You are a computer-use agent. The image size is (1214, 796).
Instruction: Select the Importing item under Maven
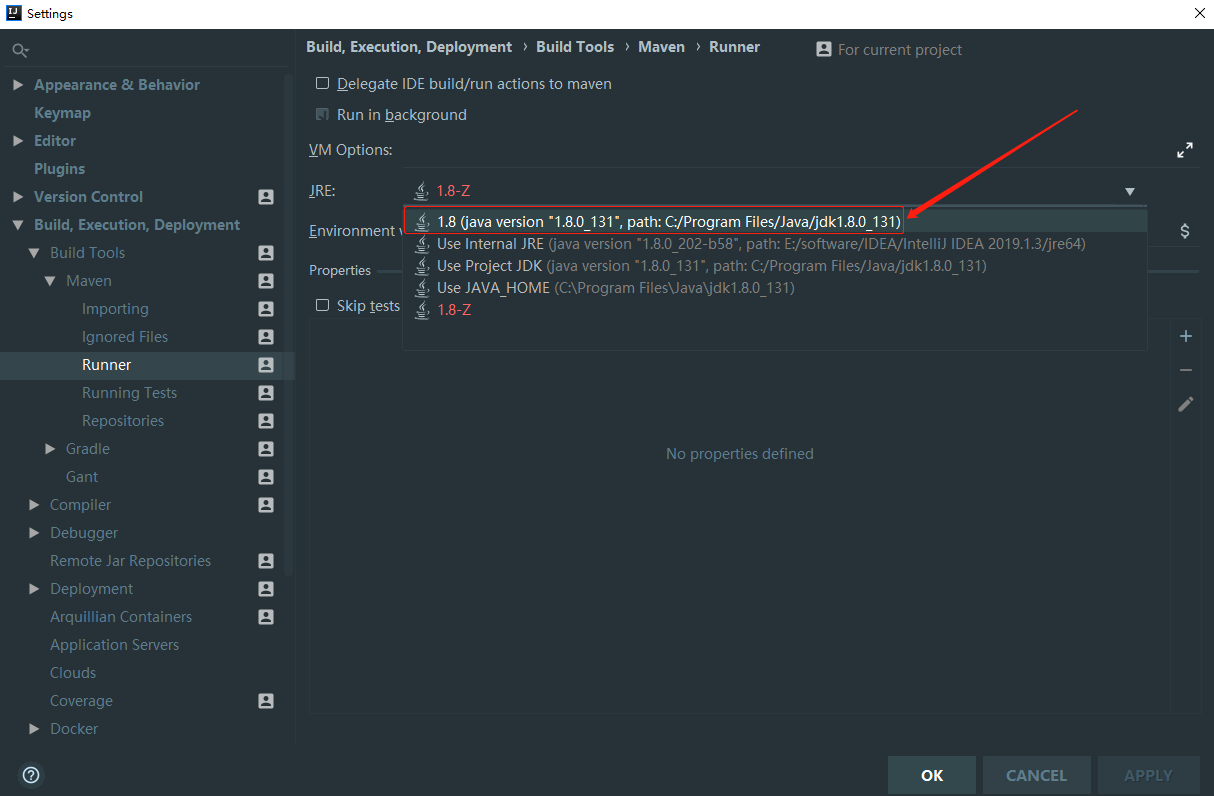click(x=115, y=309)
